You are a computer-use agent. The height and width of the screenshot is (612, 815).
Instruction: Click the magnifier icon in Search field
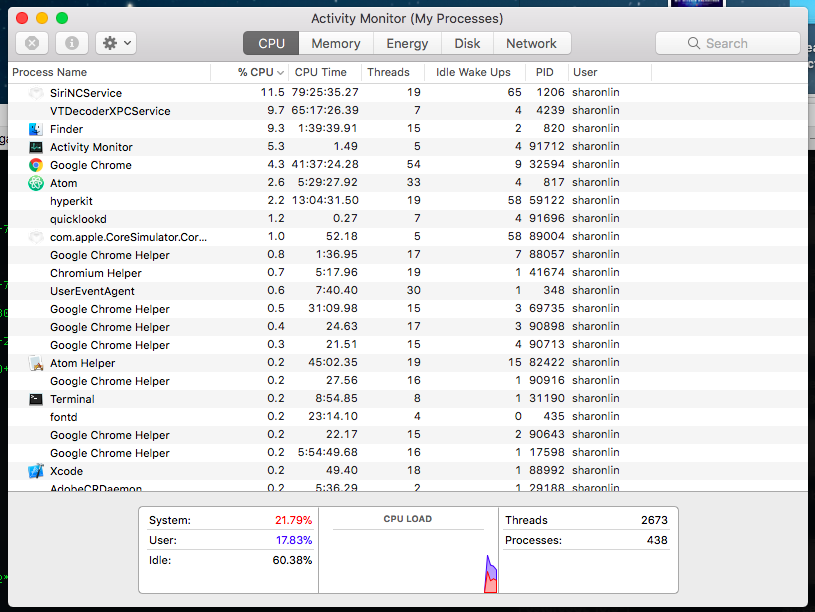click(694, 43)
